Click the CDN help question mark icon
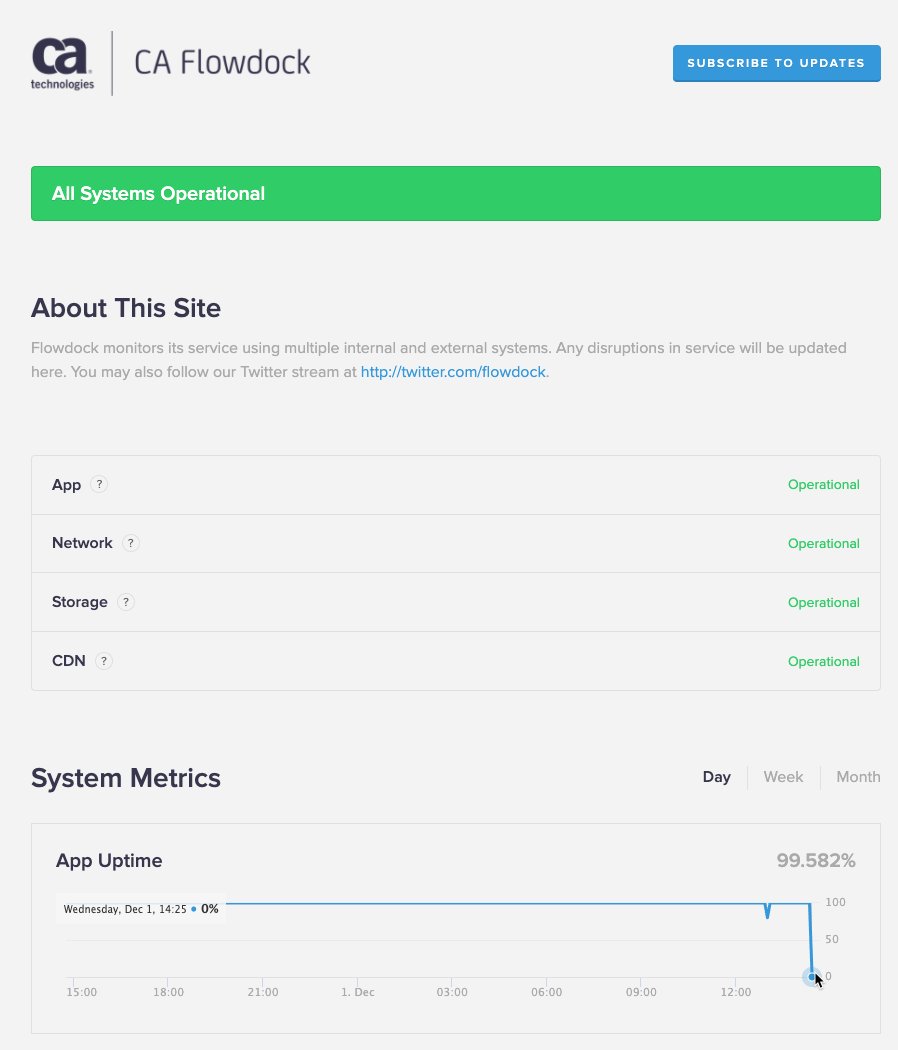 104,661
